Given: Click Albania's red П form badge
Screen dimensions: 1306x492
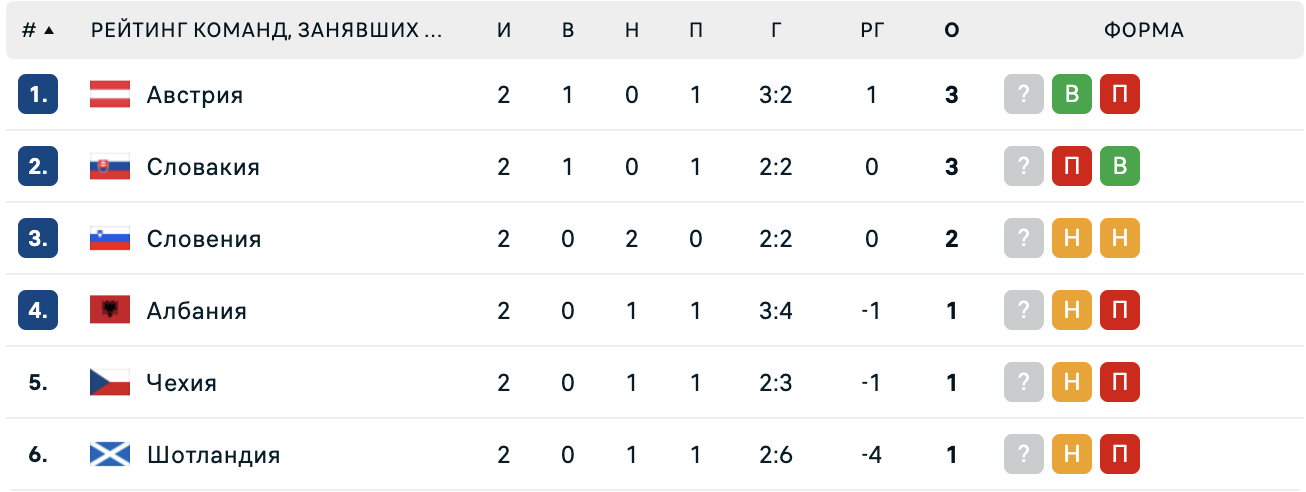Looking at the screenshot, I should pos(1120,311).
